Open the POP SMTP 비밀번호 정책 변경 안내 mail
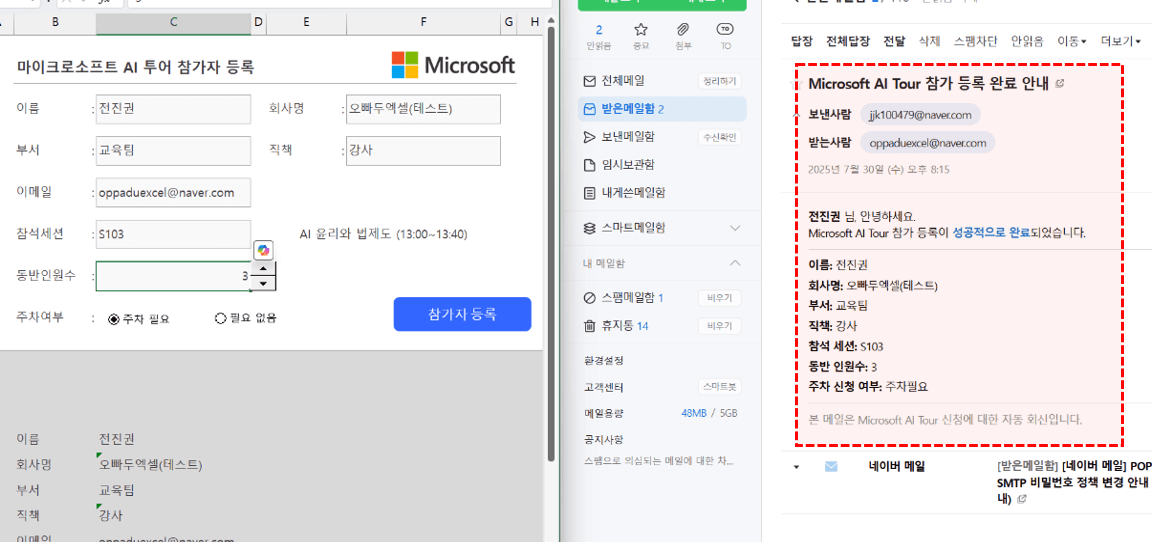The height and width of the screenshot is (542, 1157). 1073,482
